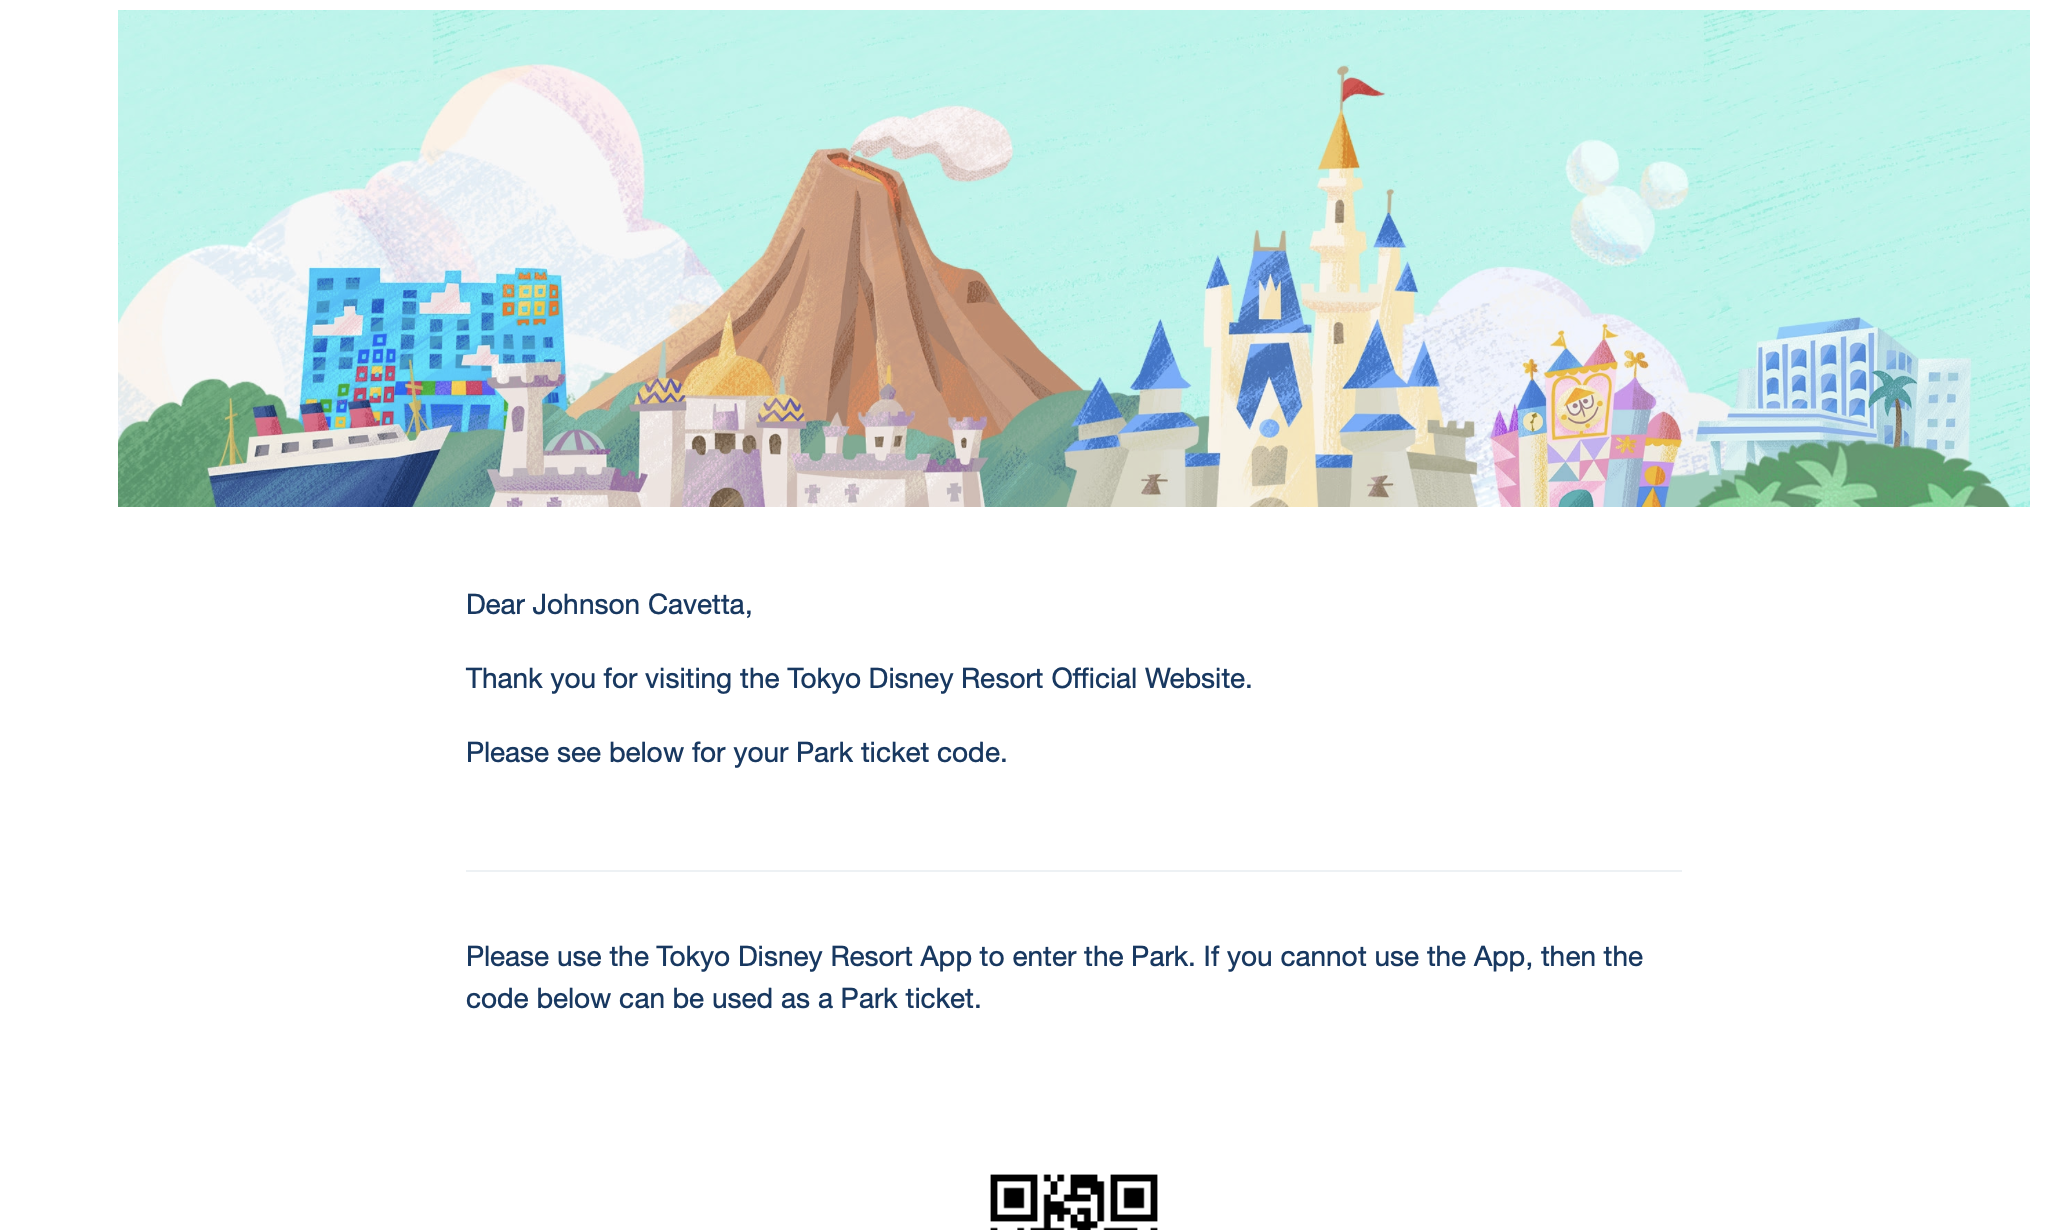Click the 'Park ticket code' sentence

tap(736, 753)
